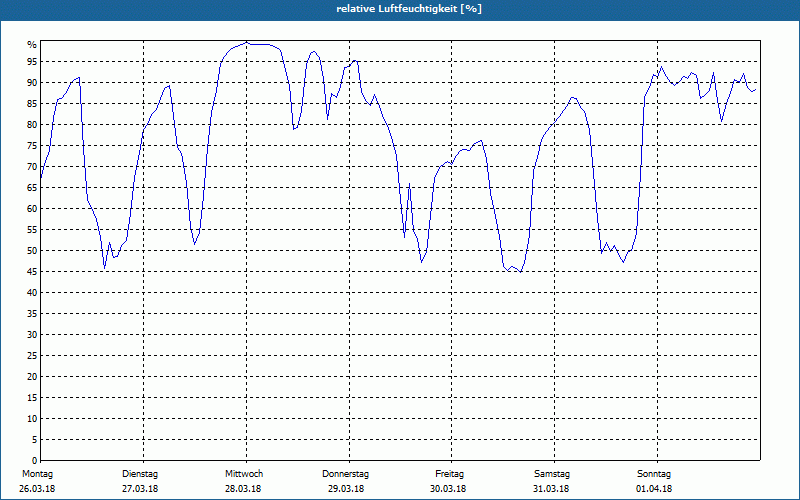Select the '15' y-axis label
This screenshot has height=500, width=800.
pos(32,398)
